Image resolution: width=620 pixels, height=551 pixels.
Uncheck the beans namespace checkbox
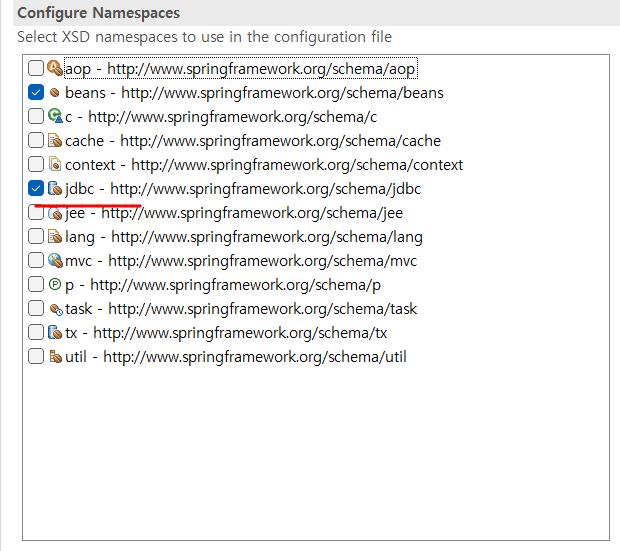(x=36, y=92)
